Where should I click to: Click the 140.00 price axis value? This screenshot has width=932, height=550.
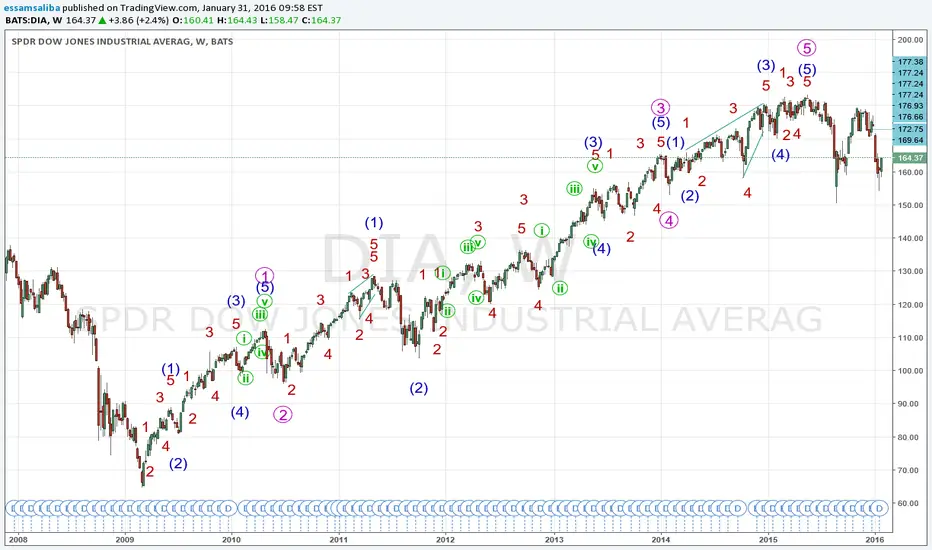pos(910,238)
